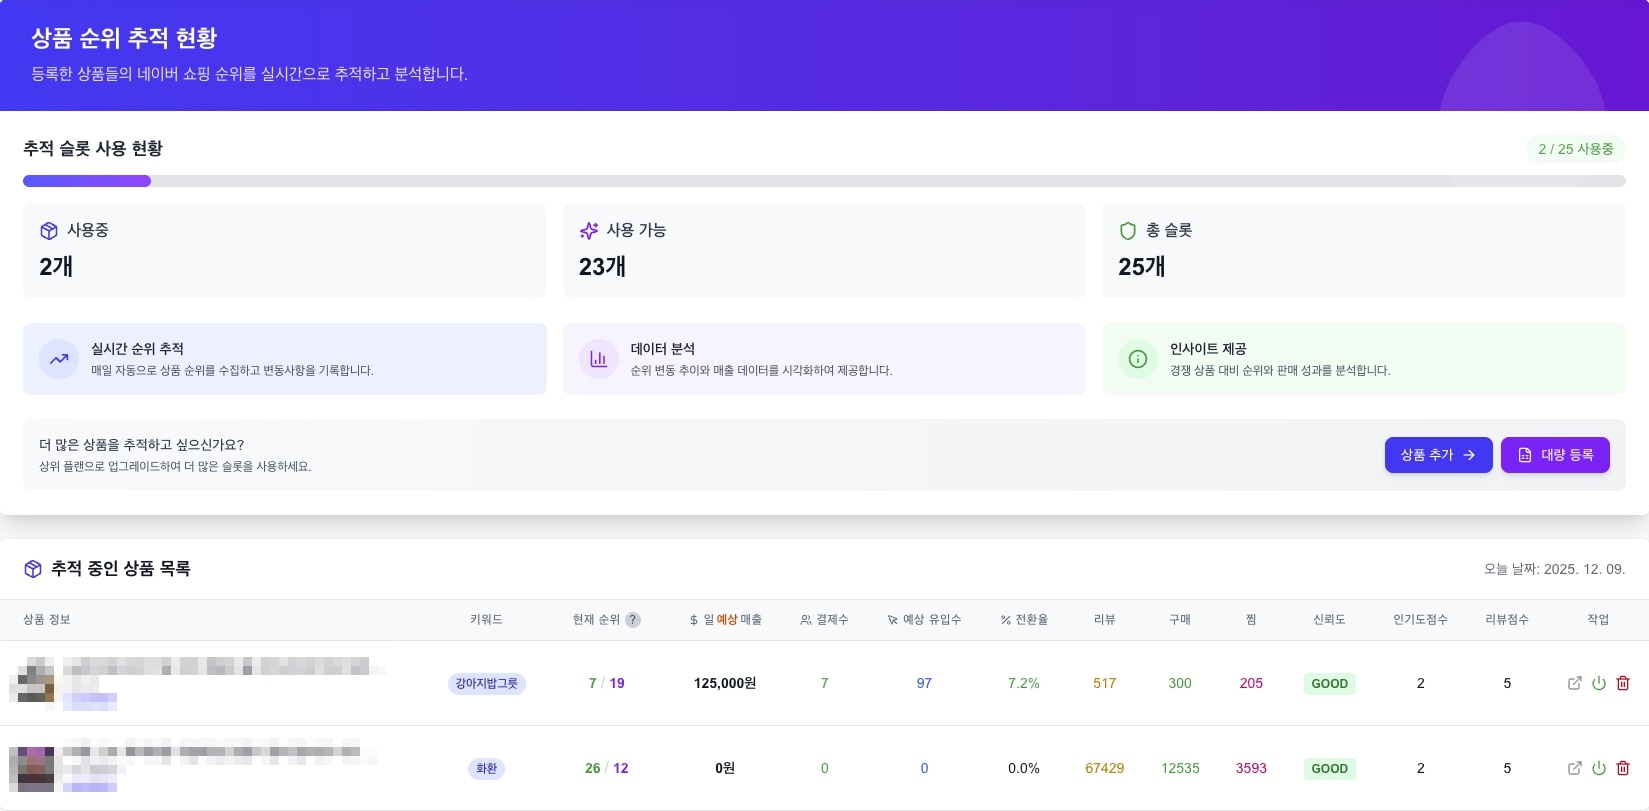Click the 125,000원 sales value
This screenshot has width=1649, height=811.
pos(725,683)
